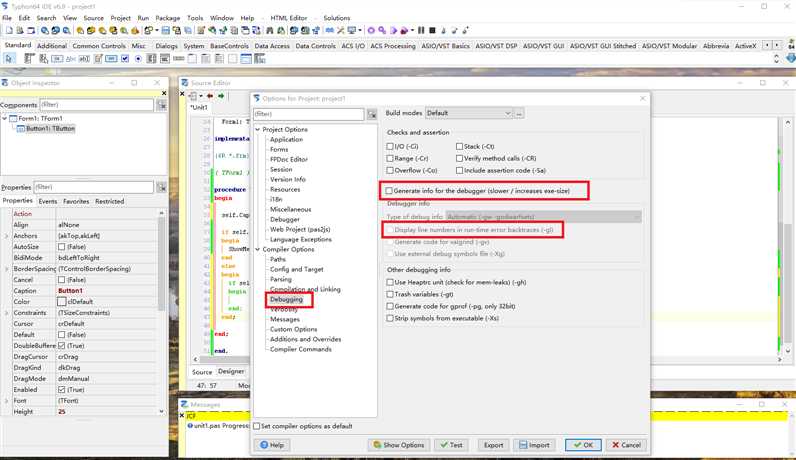Open the Build modes dropdown
This screenshot has width=796, height=460.
click(507, 113)
